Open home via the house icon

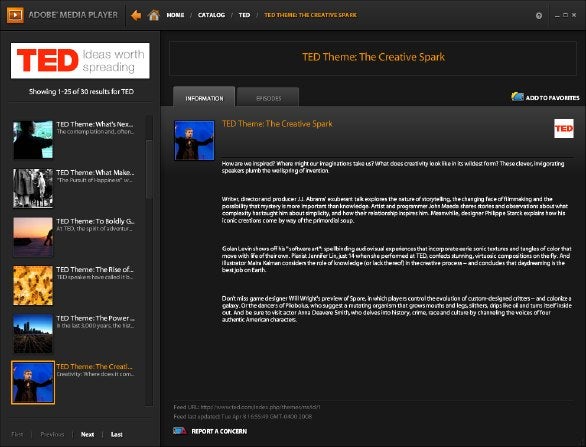tap(154, 15)
